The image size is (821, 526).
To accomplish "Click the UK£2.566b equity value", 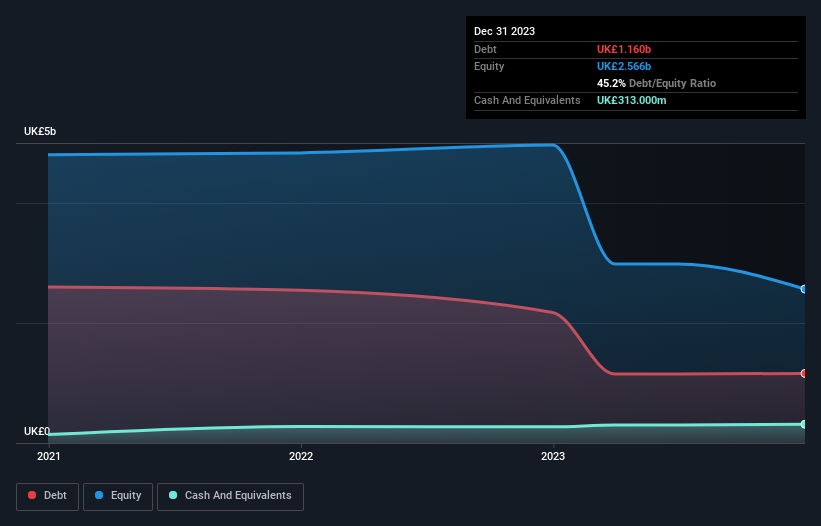I will (624, 66).
